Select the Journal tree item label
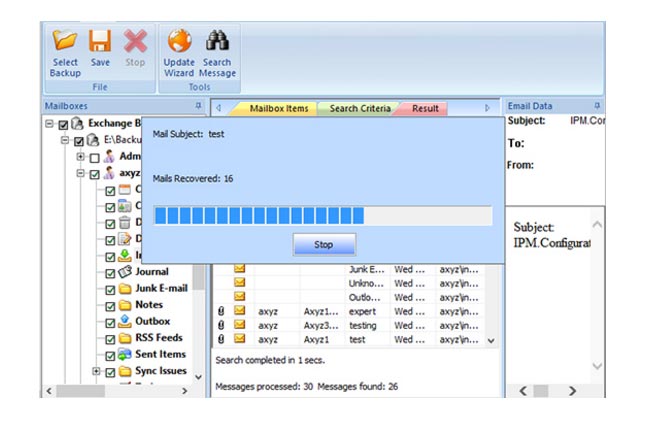The width and height of the screenshot is (645, 421). [152, 272]
